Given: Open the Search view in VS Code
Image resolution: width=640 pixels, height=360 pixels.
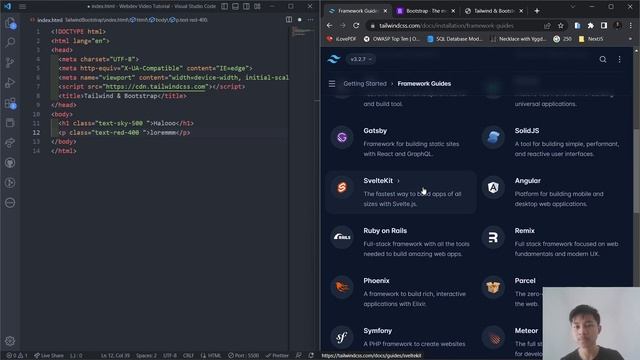Looking at the screenshot, I should 11,42.
